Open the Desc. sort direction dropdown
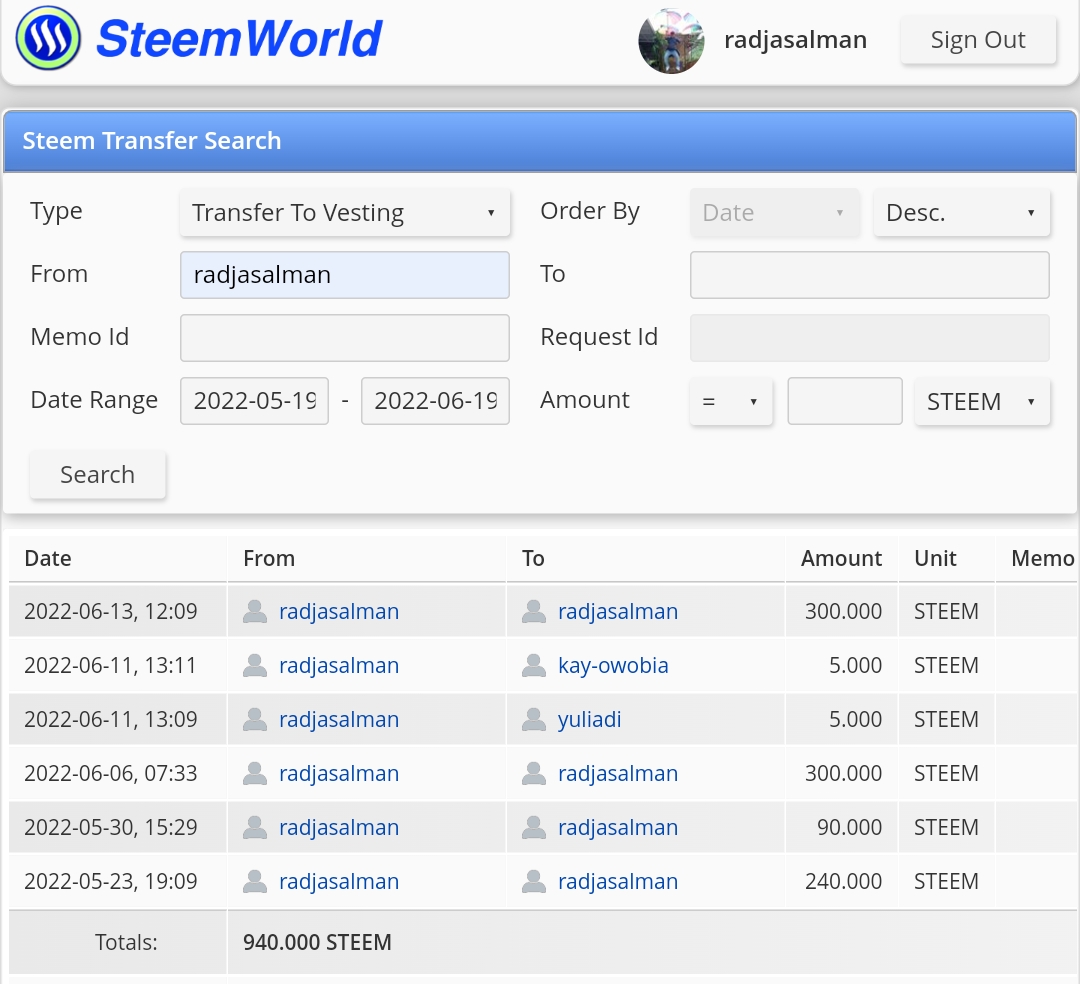The image size is (1080, 984). point(962,213)
